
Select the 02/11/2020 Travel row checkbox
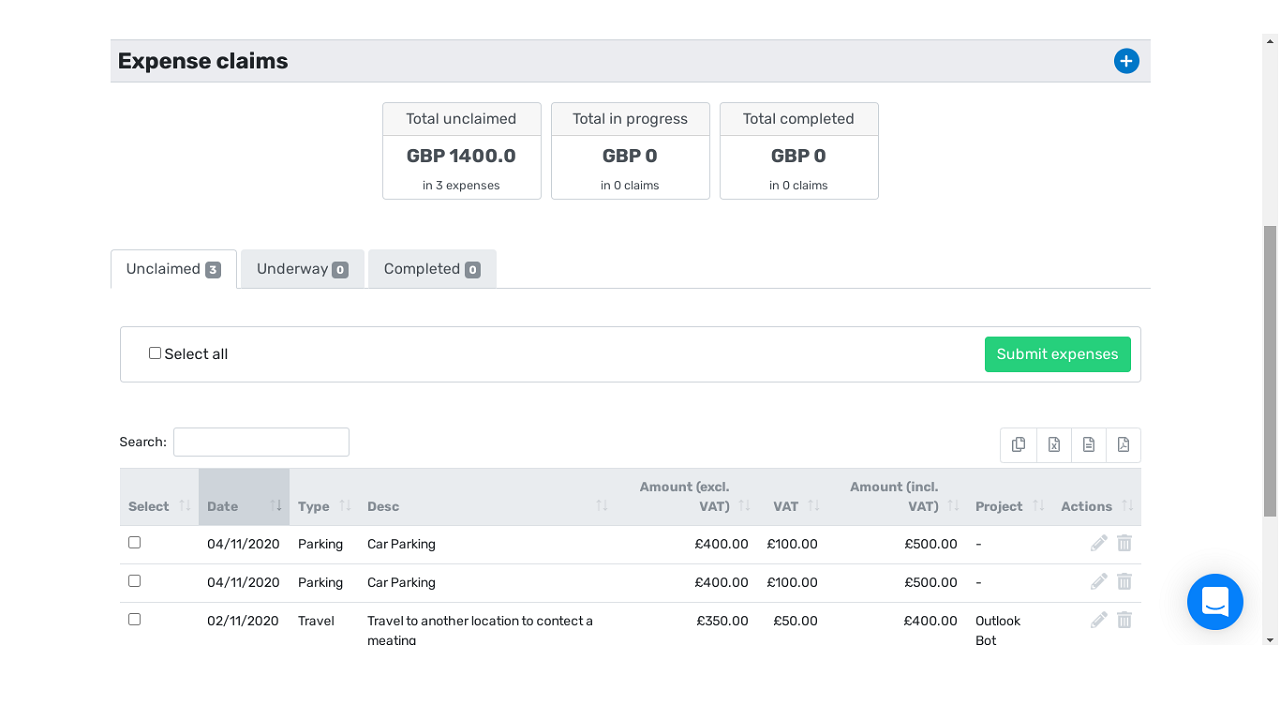tap(134, 619)
